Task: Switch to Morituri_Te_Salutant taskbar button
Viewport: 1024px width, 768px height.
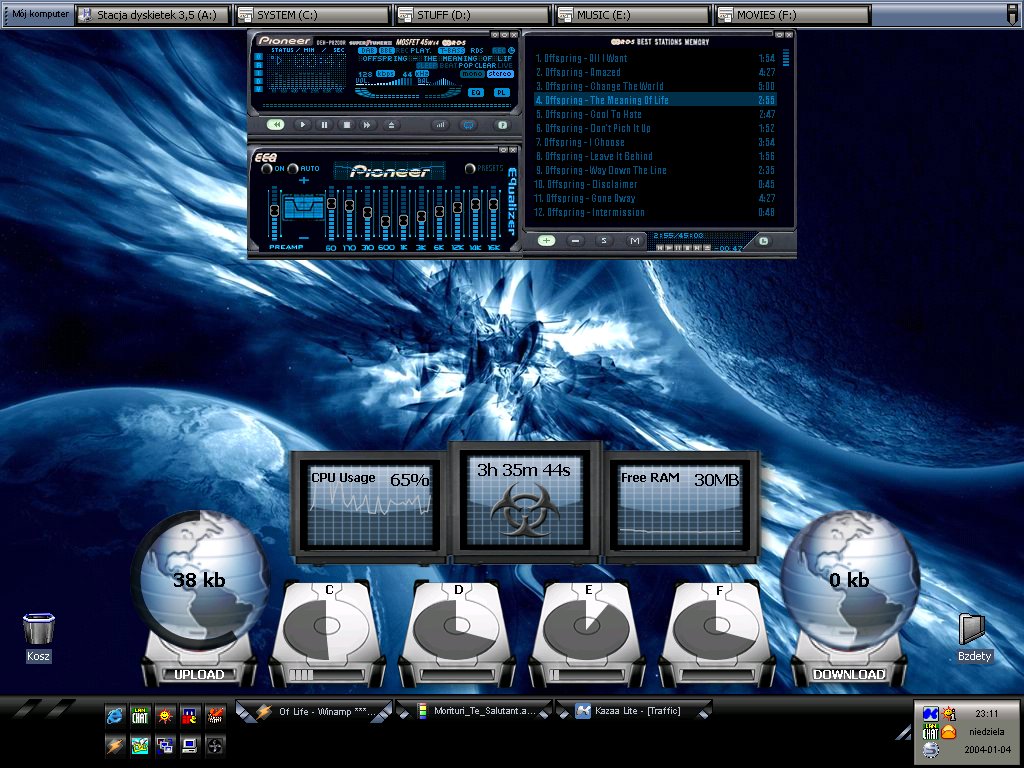Action: pyautogui.click(x=475, y=711)
